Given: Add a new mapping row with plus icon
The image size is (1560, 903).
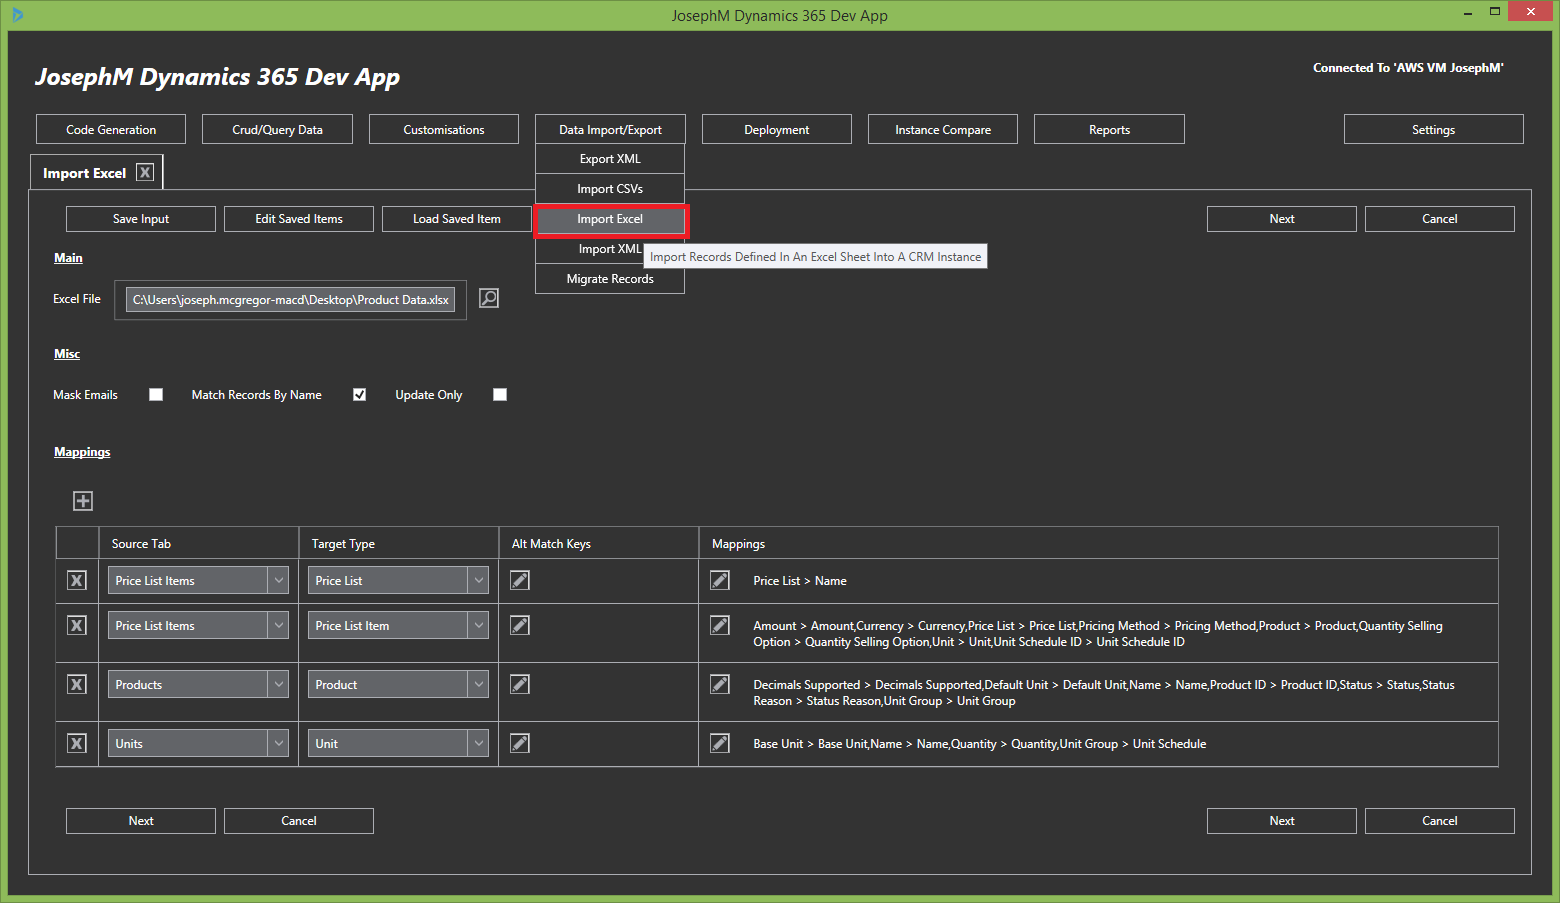Looking at the screenshot, I should coord(83,501).
